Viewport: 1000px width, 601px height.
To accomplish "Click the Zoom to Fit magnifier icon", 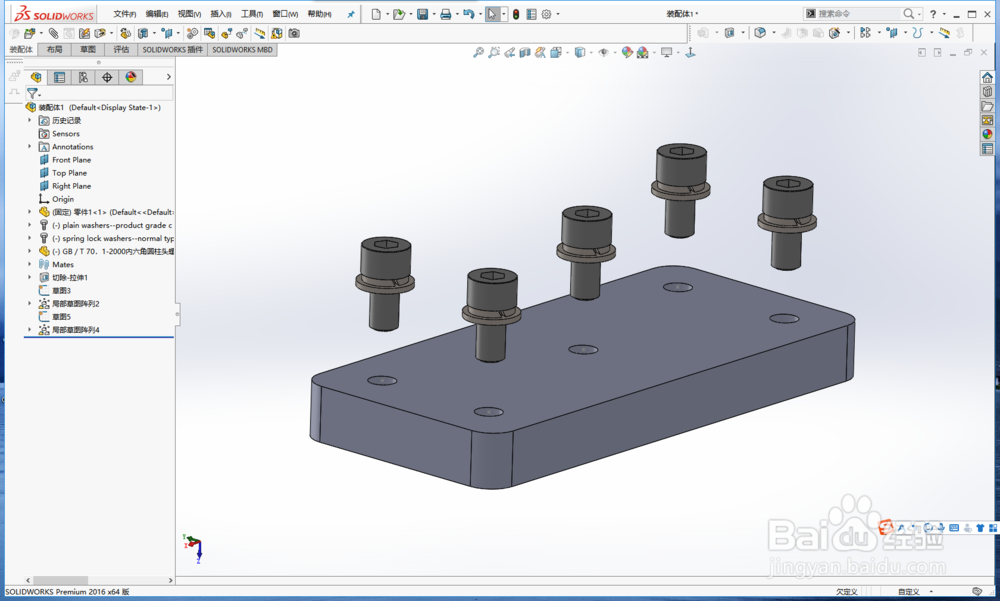I will 478,52.
